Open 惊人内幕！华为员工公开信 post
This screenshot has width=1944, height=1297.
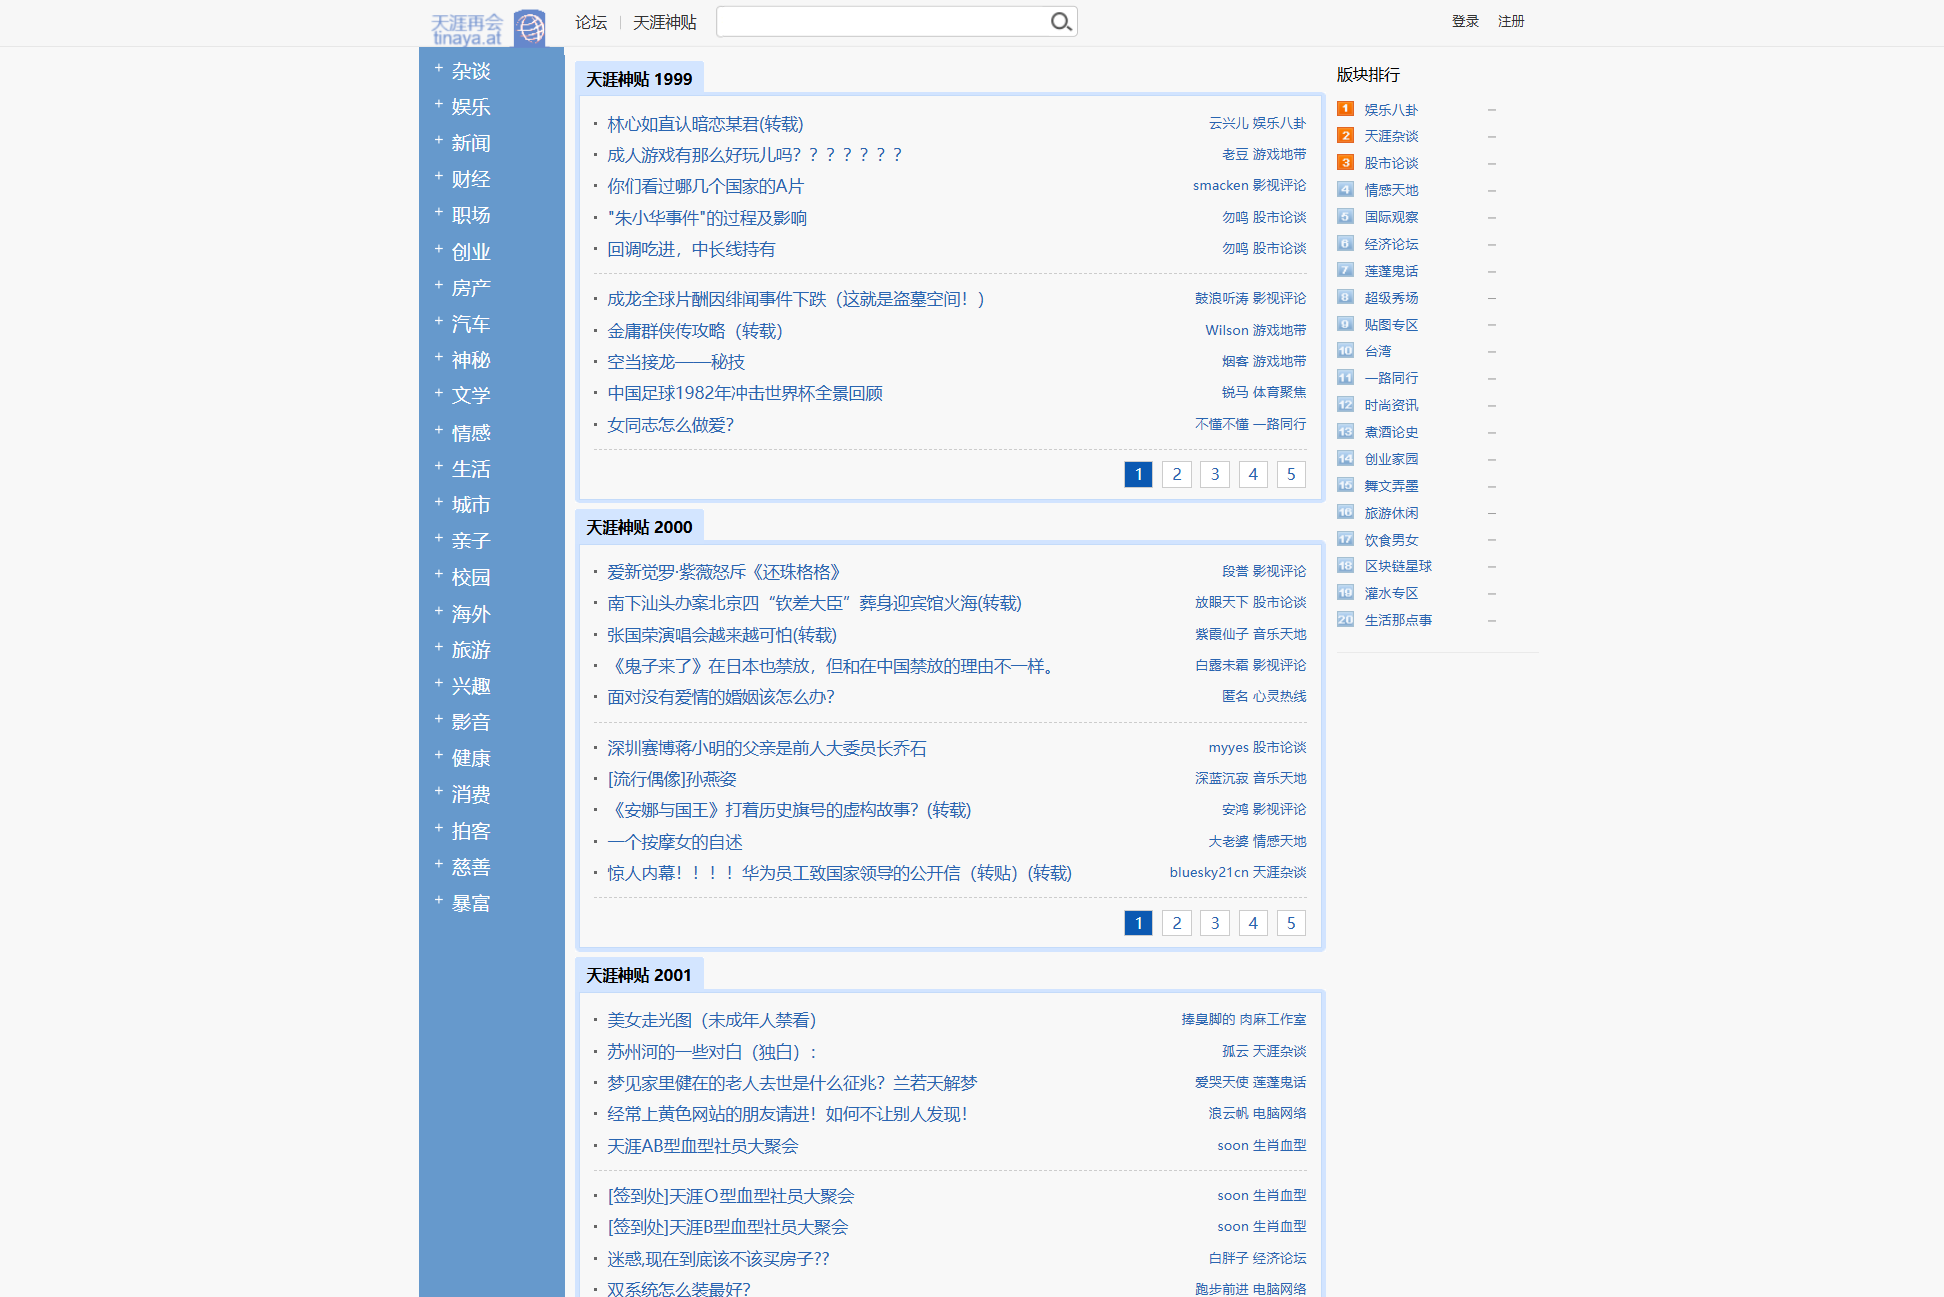(841, 873)
